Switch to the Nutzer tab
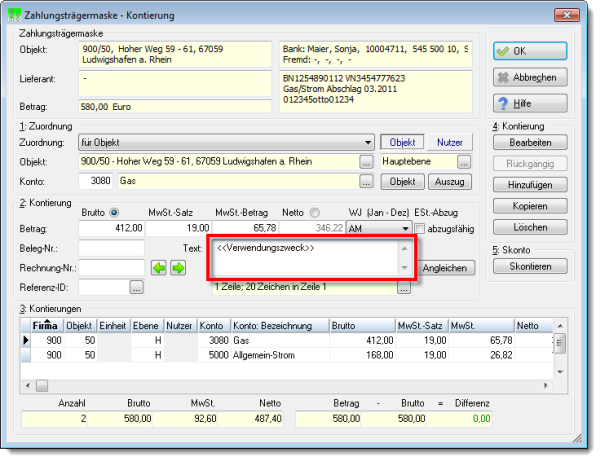The width and height of the screenshot is (600, 461). [450, 142]
